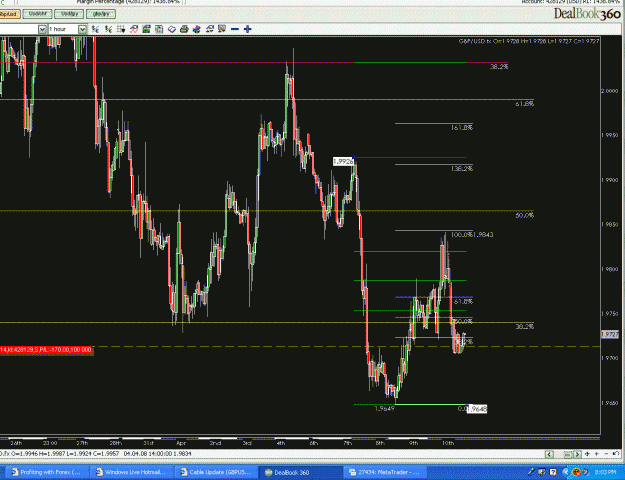Zoom in with the blue plus icon
This screenshot has height=480, width=625.
tap(248, 29)
